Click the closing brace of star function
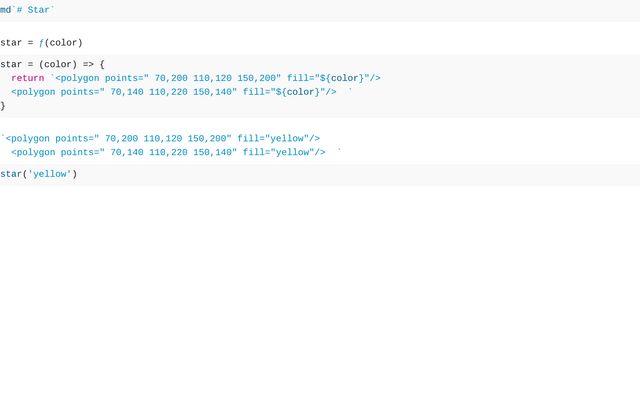The width and height of the screenshot is (640, 400). pyautogui.click(x=3, y=106)
